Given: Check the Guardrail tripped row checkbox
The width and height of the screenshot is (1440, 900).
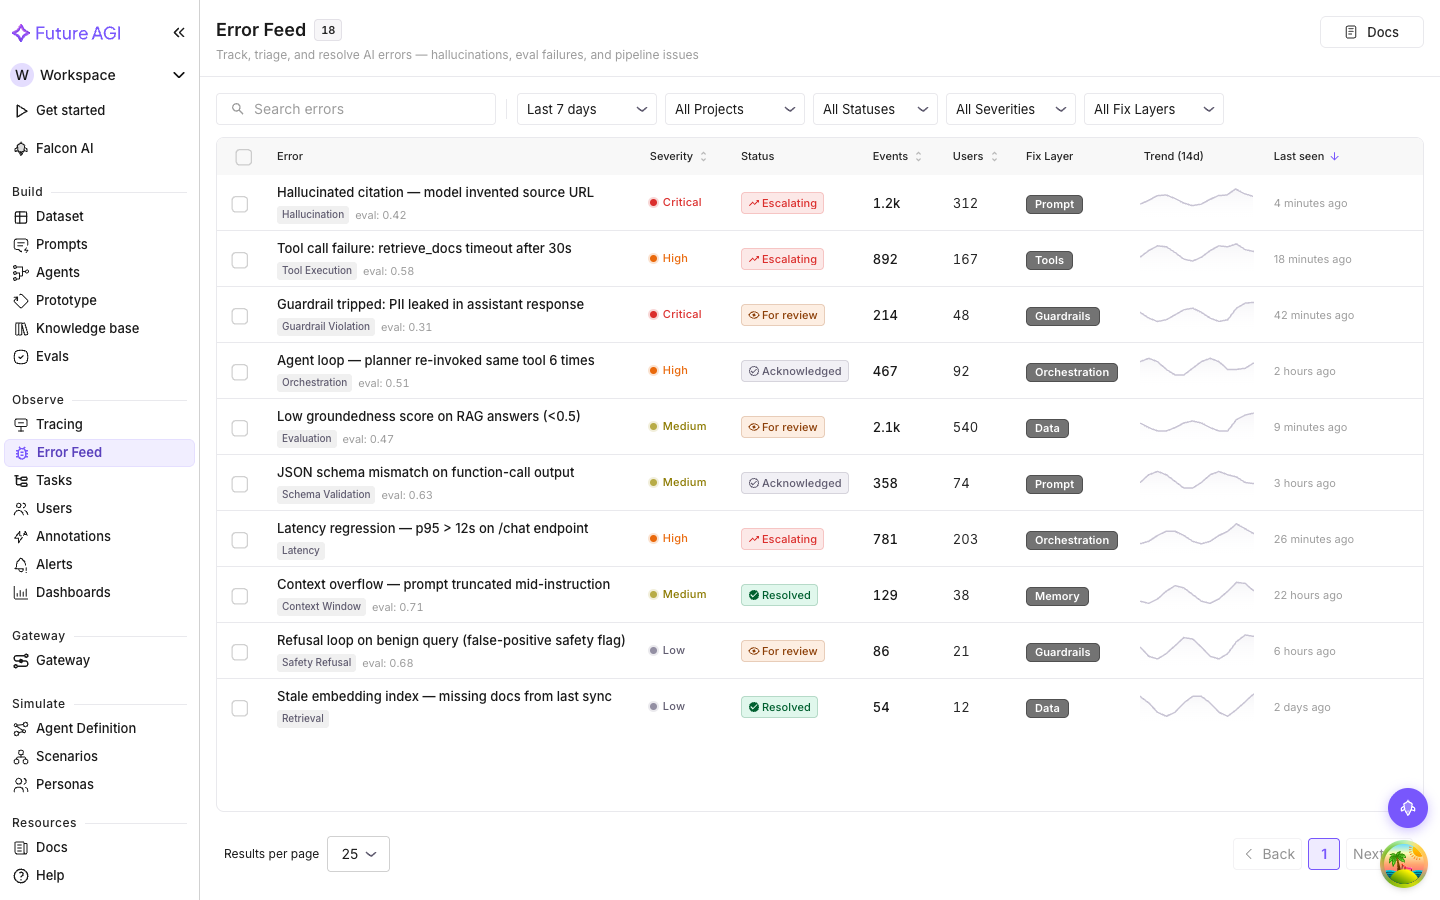Looking at the screenshot, I should tap(240, 316).
